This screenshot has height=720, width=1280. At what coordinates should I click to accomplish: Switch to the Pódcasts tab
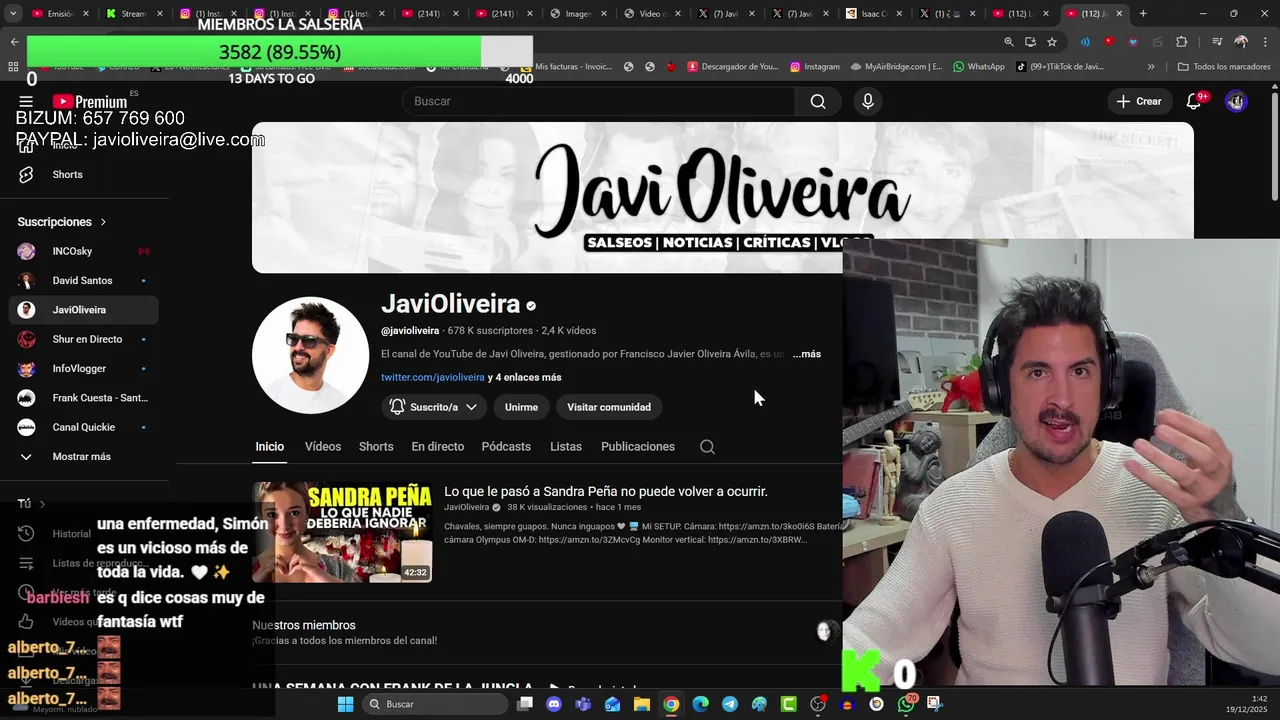click(x=506, y=447)
